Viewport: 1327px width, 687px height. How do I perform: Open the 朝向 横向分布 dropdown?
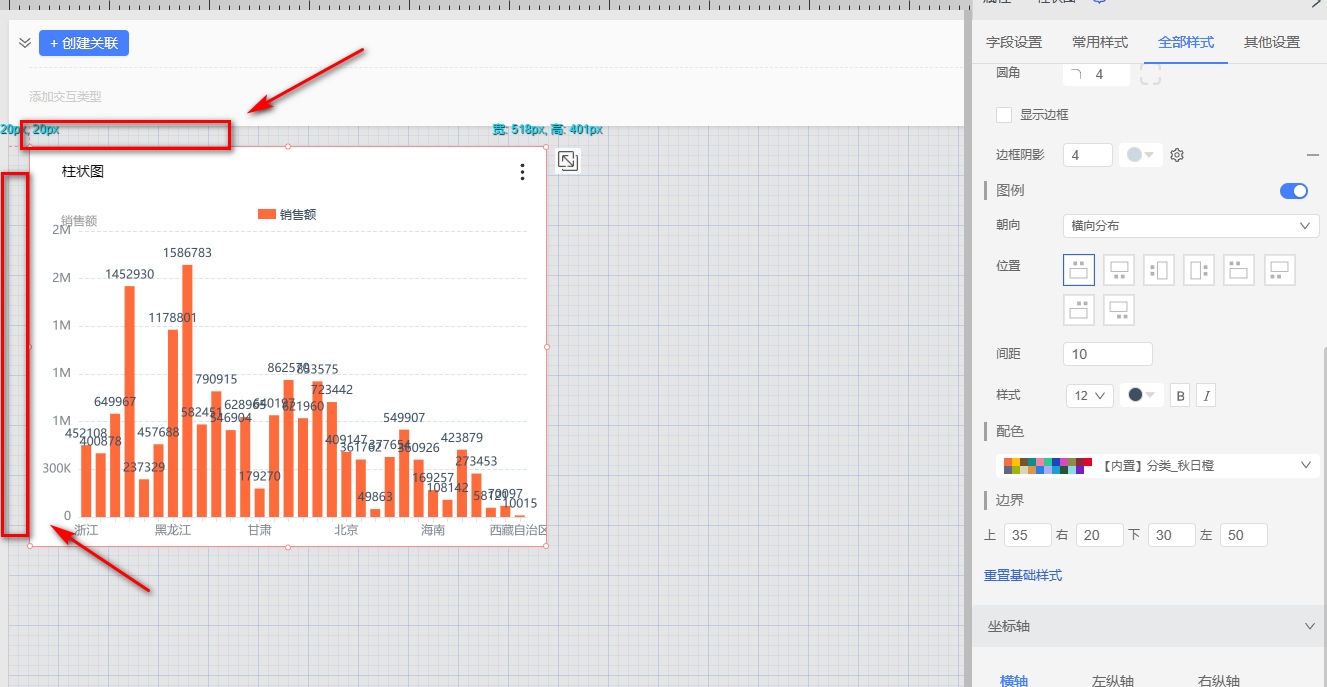(1190, 226)
